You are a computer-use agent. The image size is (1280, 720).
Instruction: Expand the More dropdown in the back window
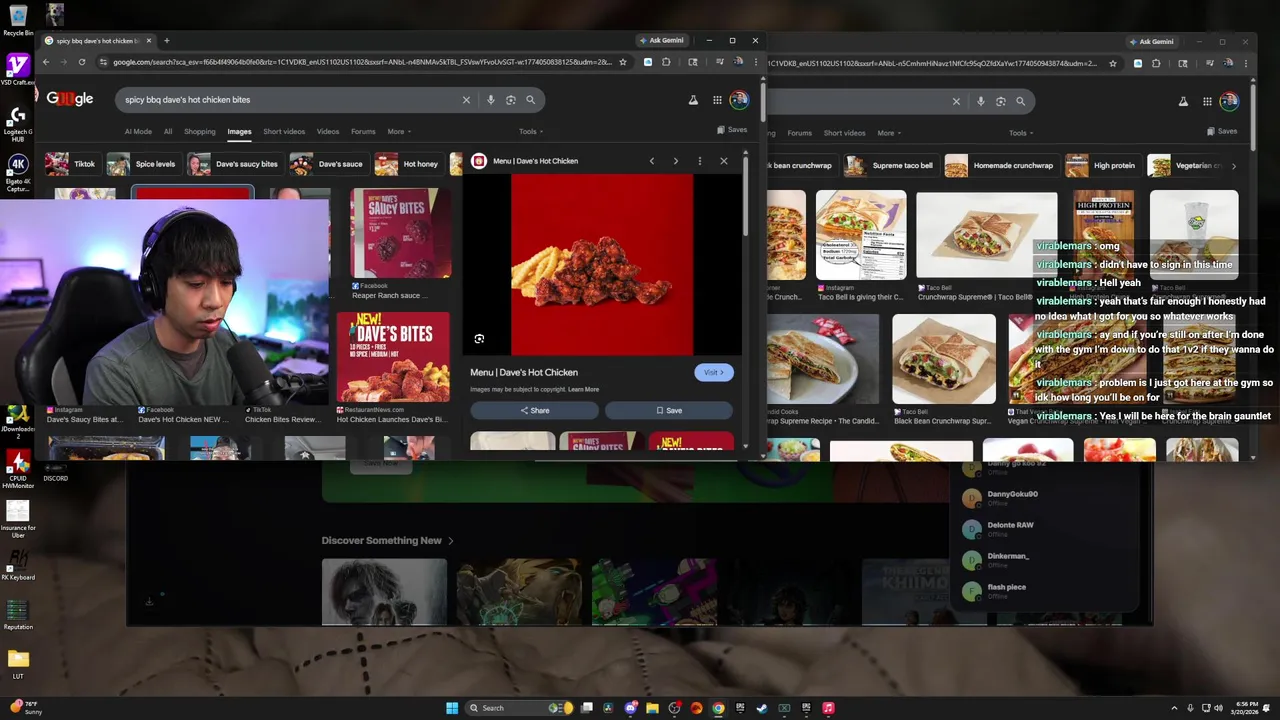[889, 133]
